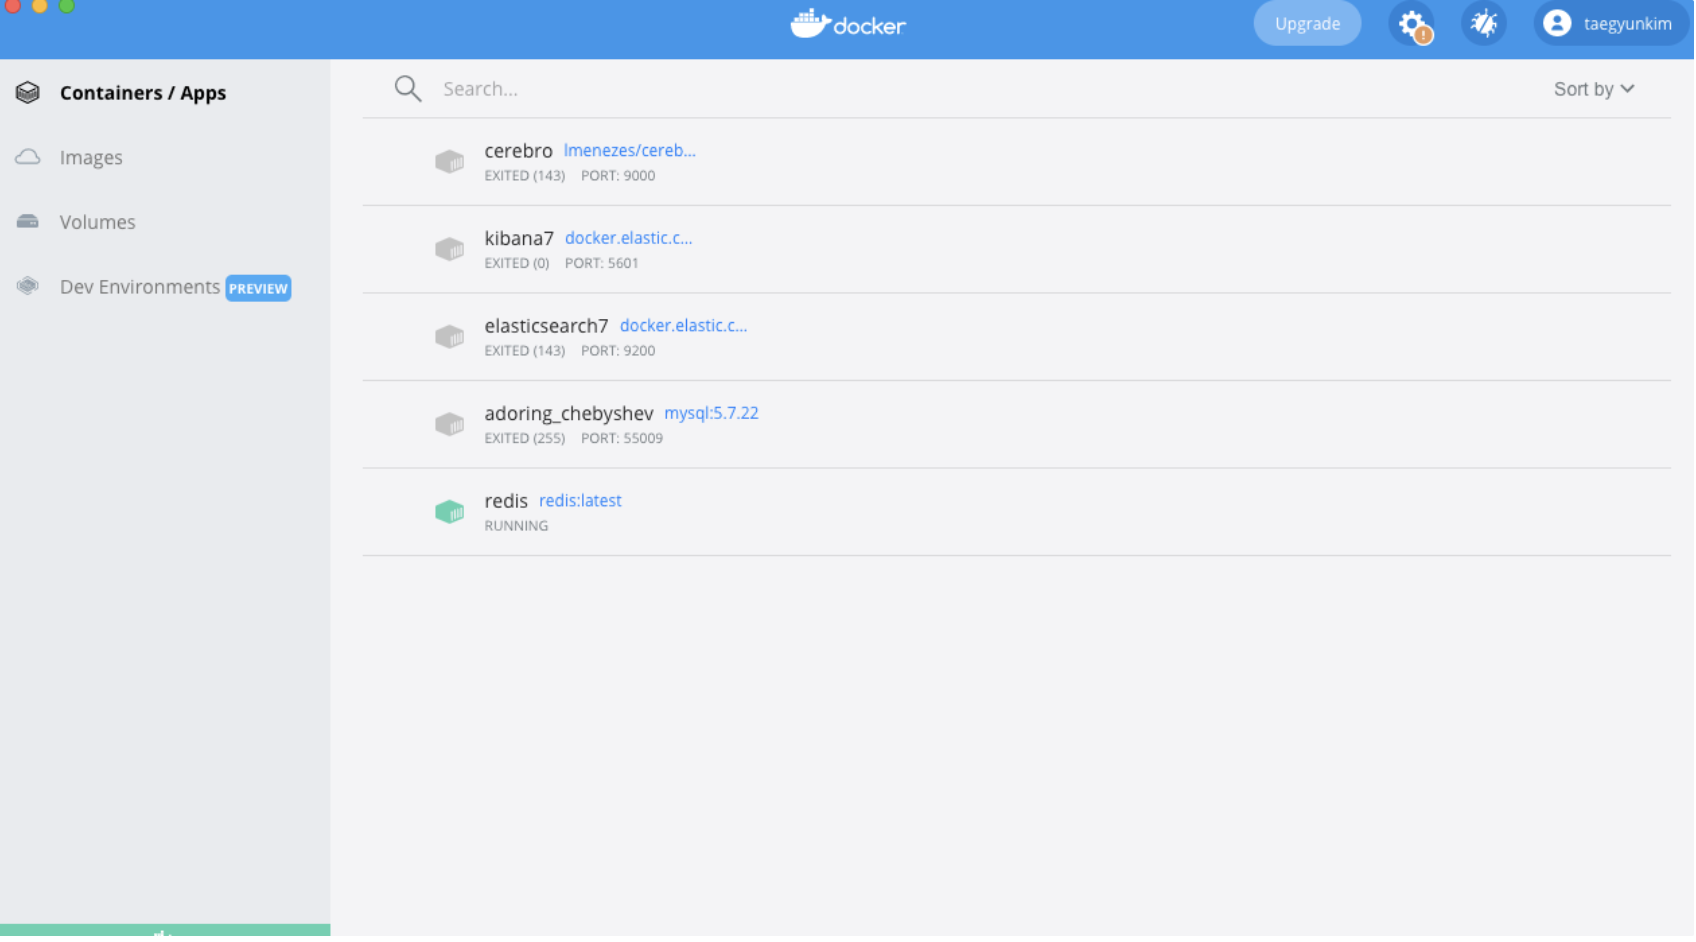This screenshot has height=942, width=1696.
Task: Click the green Docker status bar
Action: pos(165,932)
